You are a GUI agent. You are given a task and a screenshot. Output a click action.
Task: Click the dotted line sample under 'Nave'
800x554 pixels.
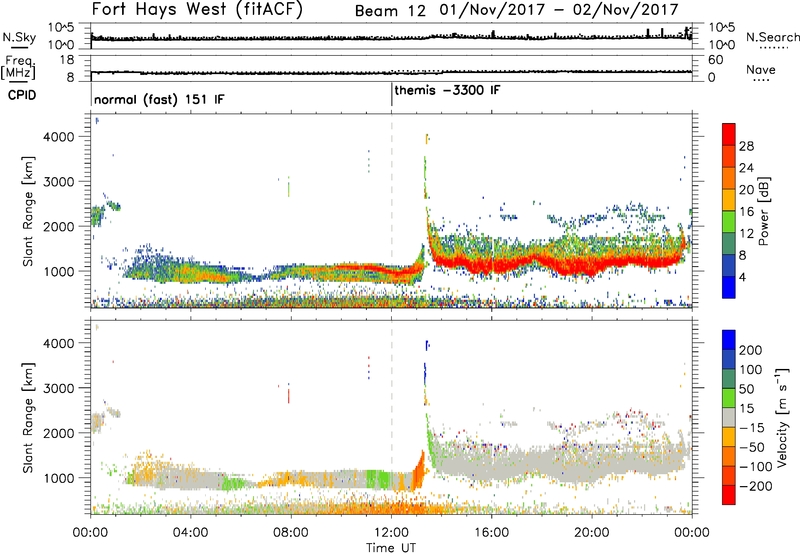(x=761, y=80)
